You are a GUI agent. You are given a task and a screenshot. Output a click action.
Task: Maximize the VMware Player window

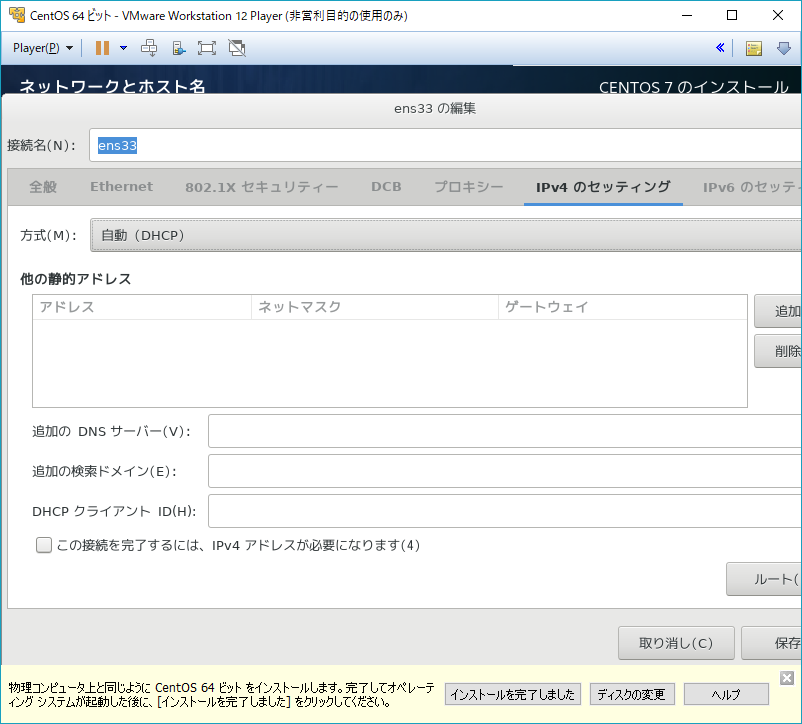pyautogui.click(x=732, y=15)
